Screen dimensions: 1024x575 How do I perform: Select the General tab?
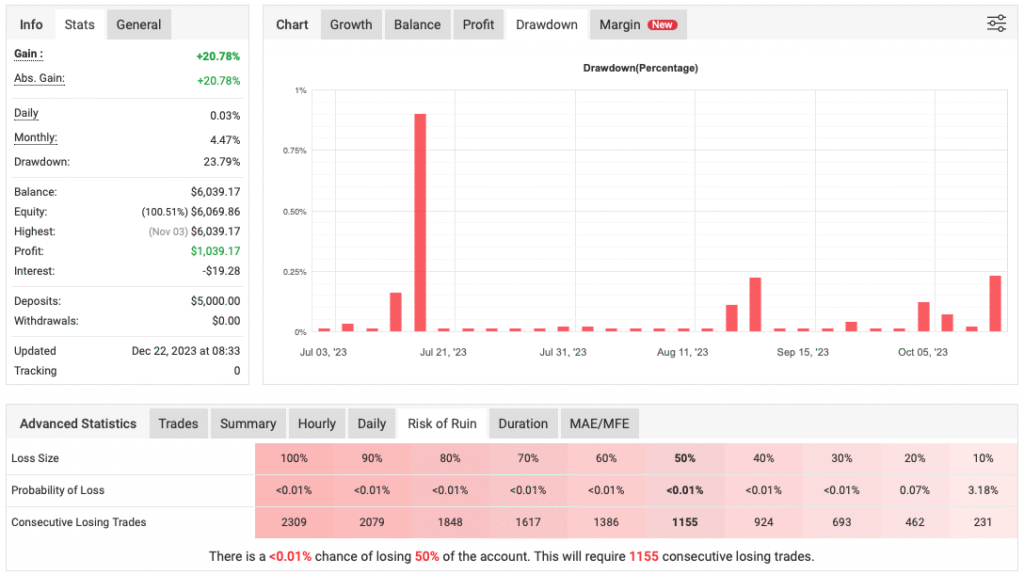[x=139, y=25]
